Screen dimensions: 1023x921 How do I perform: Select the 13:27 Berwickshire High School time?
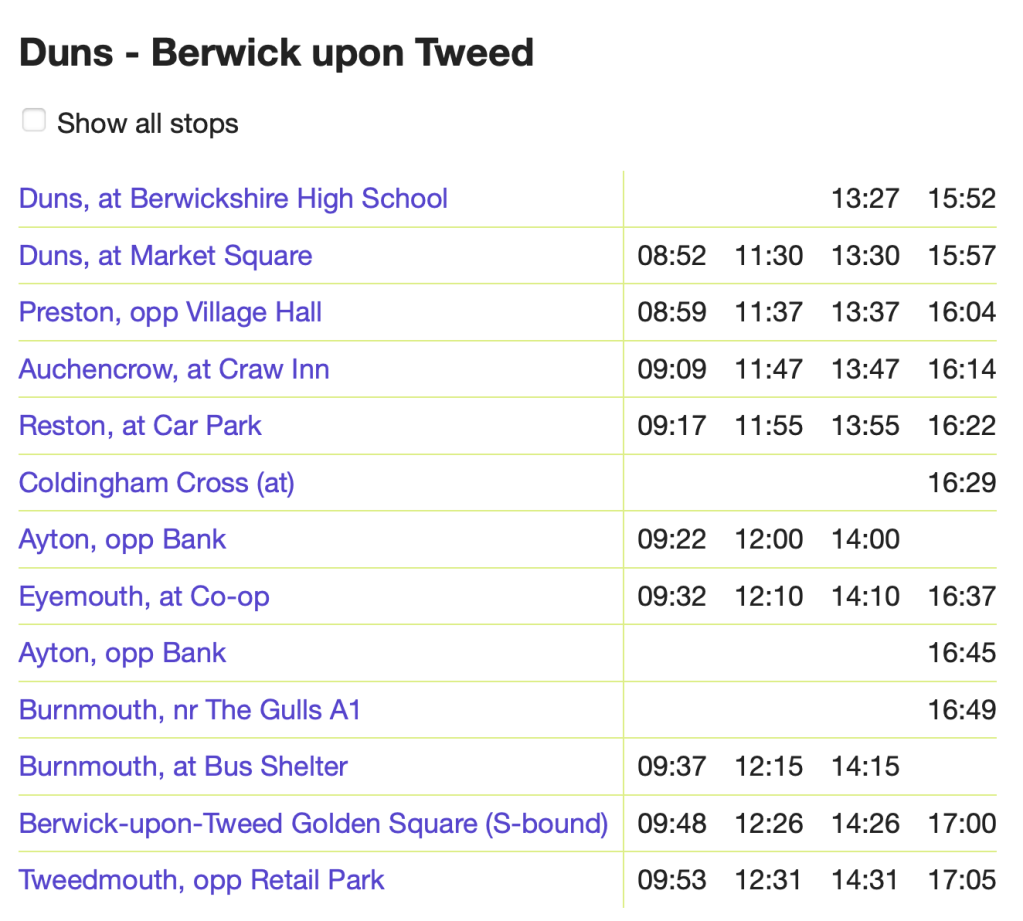(x=865, y=199)
